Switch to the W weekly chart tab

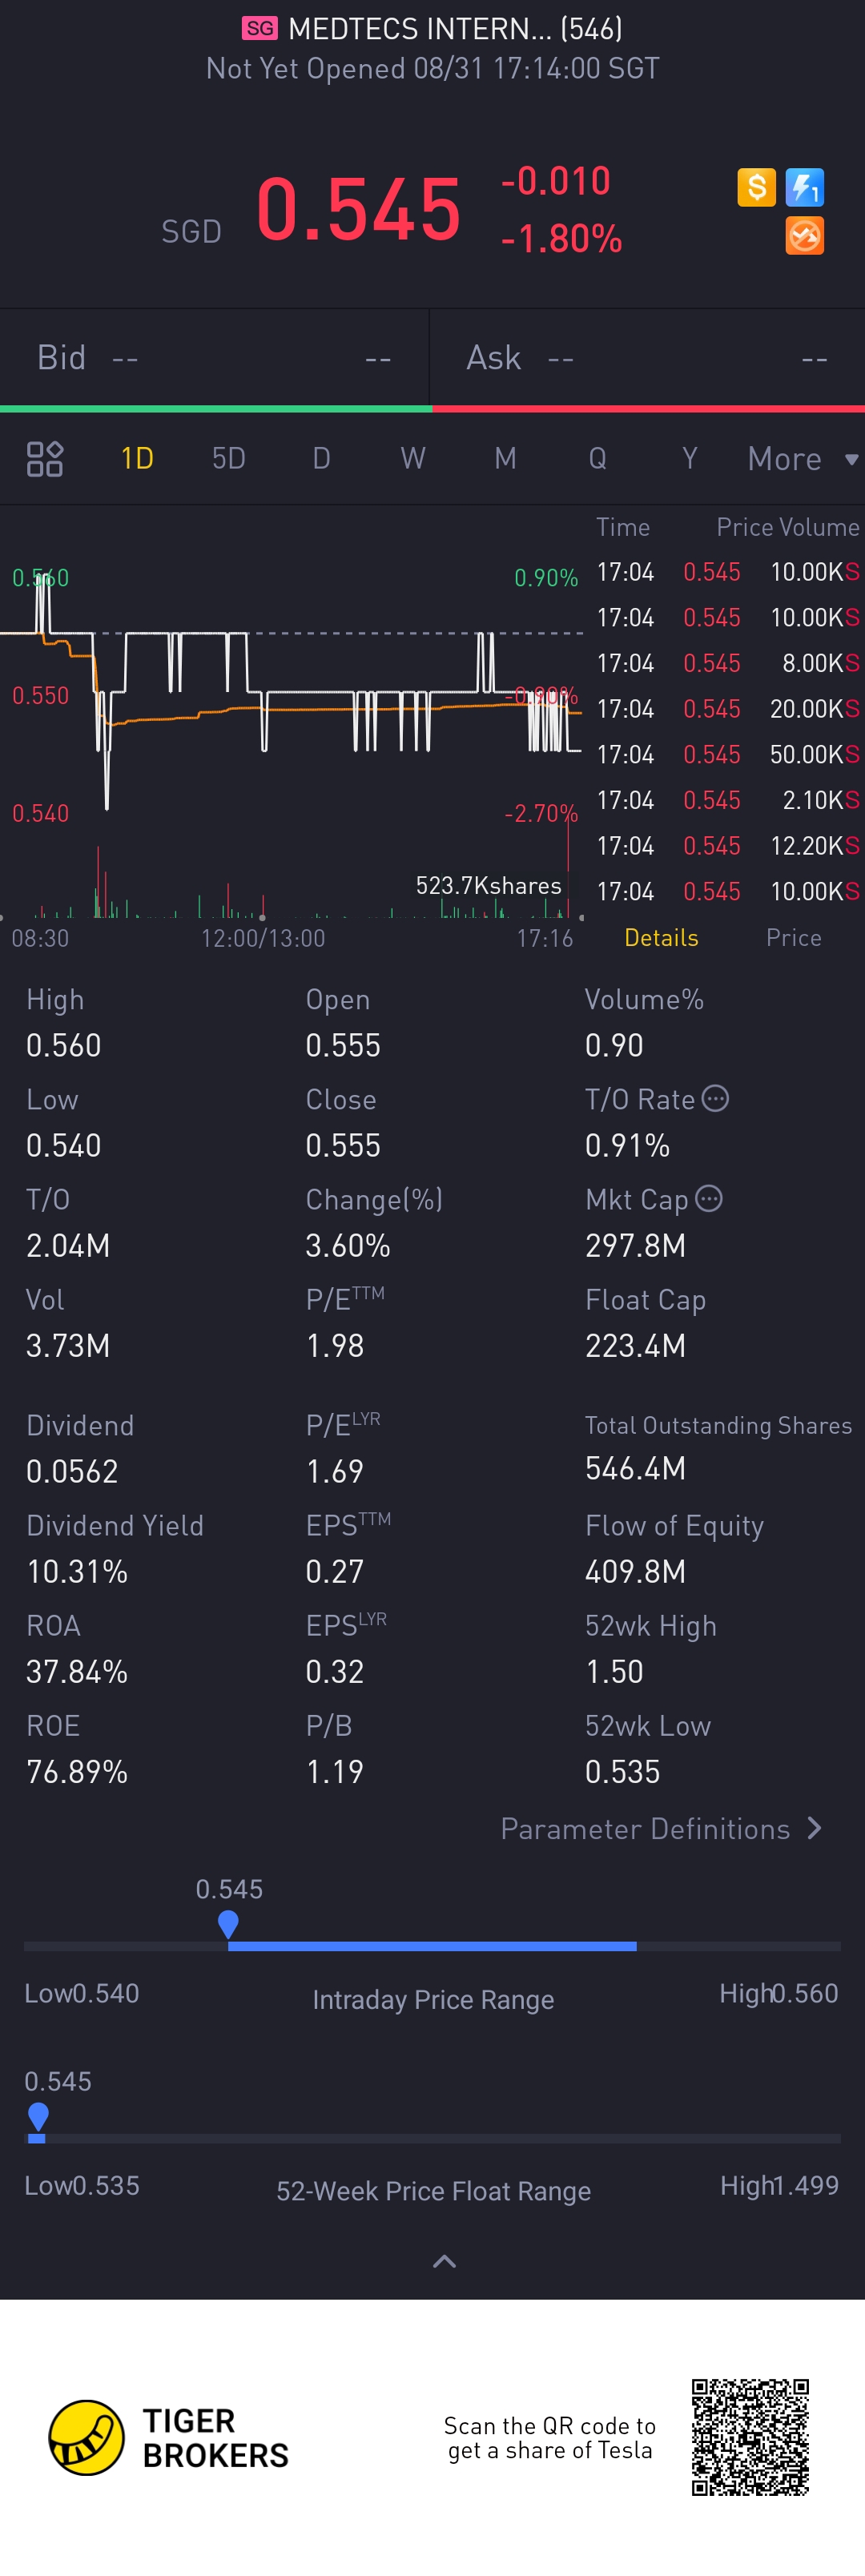click(x=413, y=459)
